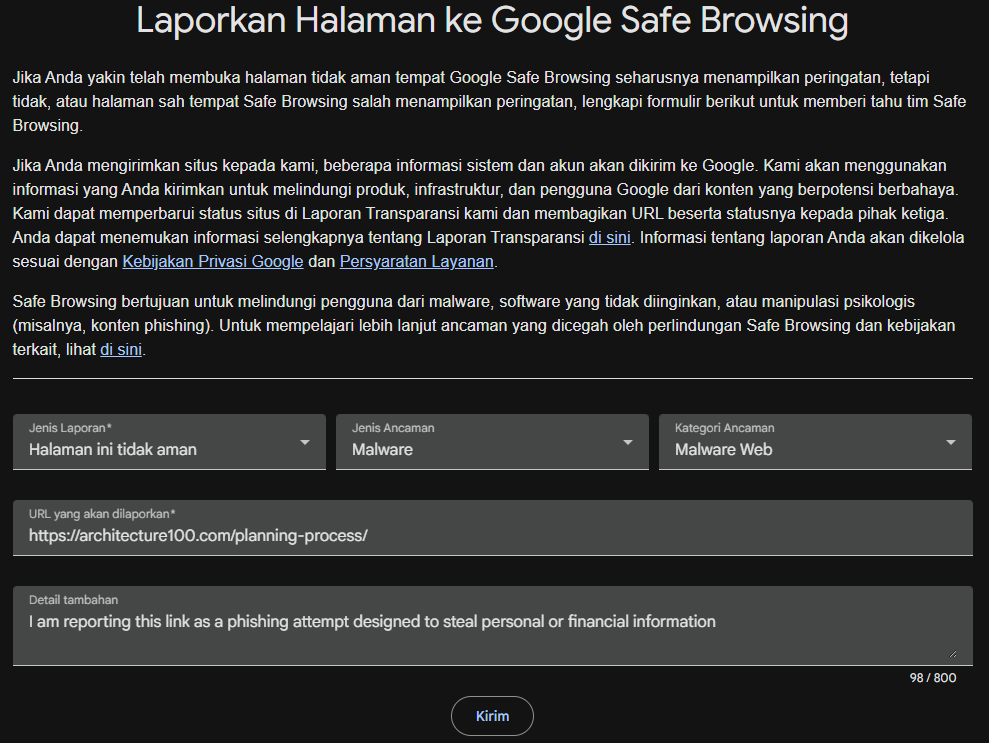Click the "Detail tambahan" field label
This screenshot has width=989, height=743.
click(73, 600)
